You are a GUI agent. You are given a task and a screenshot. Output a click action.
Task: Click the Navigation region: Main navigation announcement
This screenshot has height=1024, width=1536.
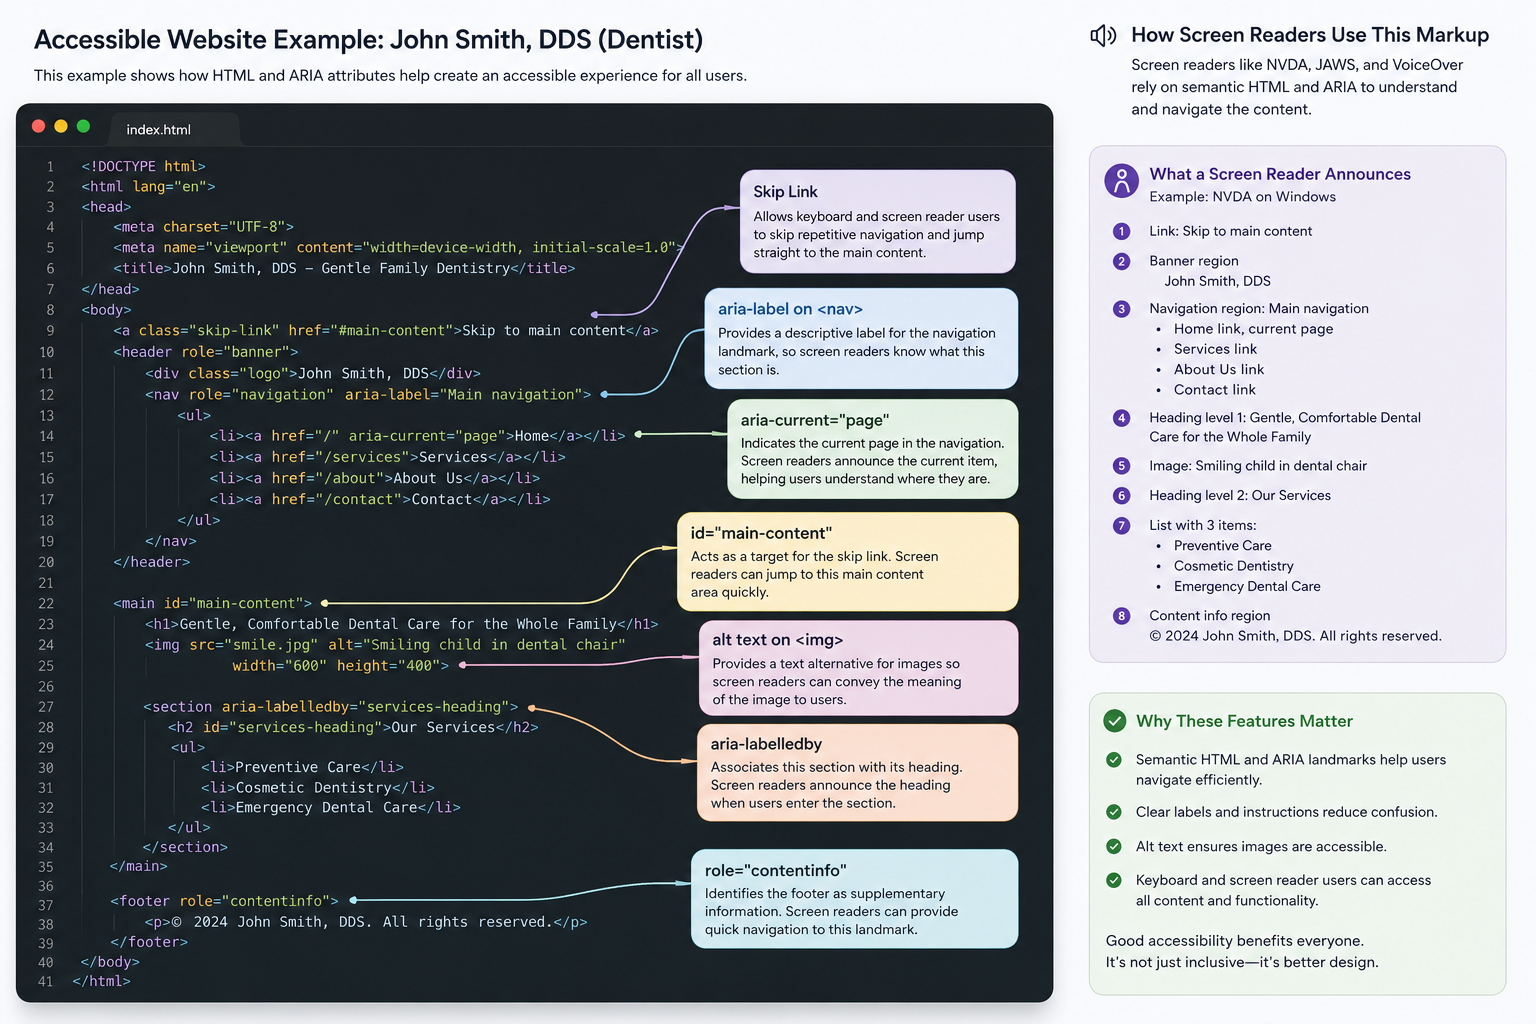1259,309
